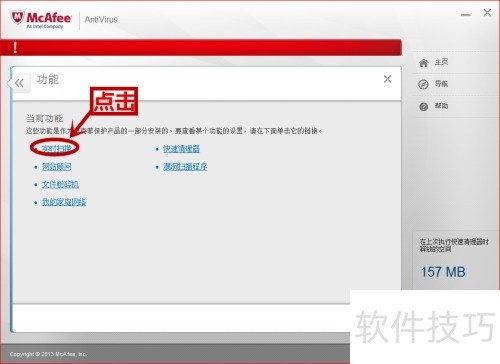Open the 漏洞扫描程序 link
500x364 pixels.
(x=185, y=166)
